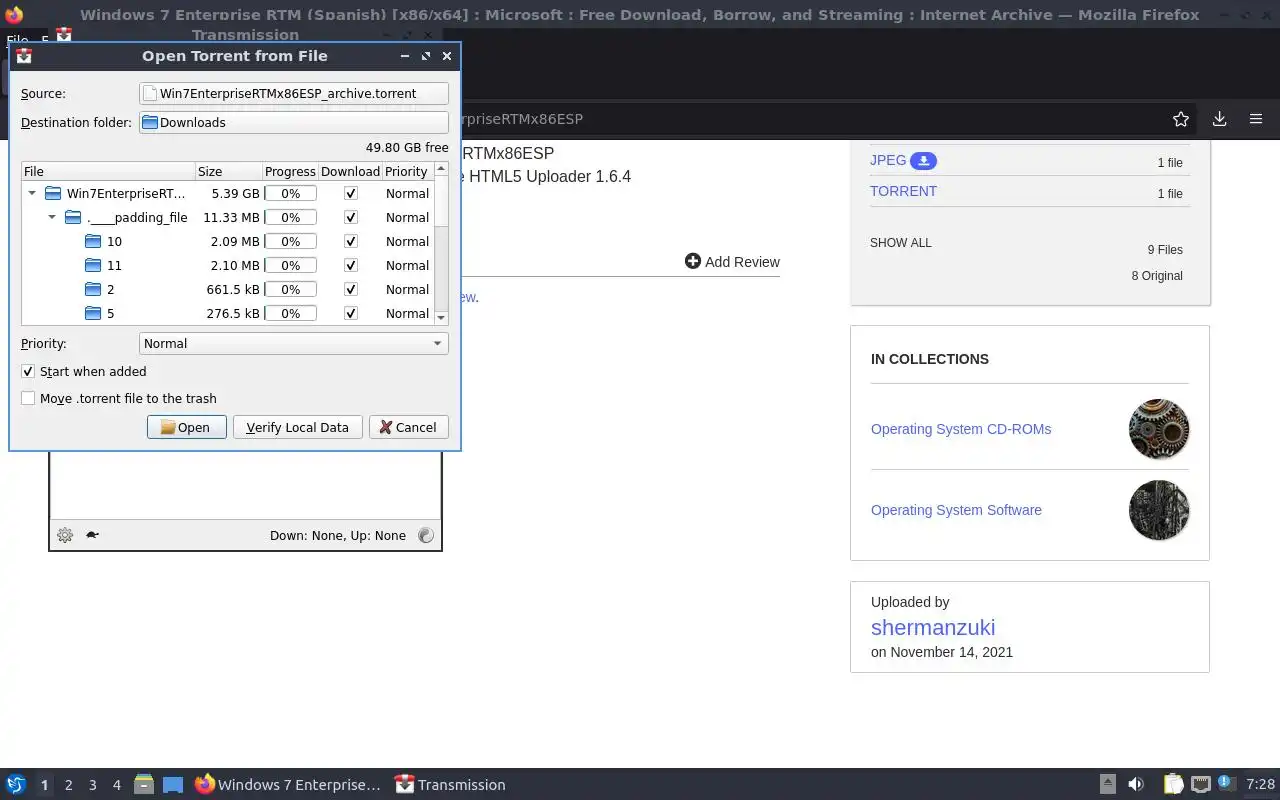Switch to Transmission taskbar entry

click(x=450, y=785)
